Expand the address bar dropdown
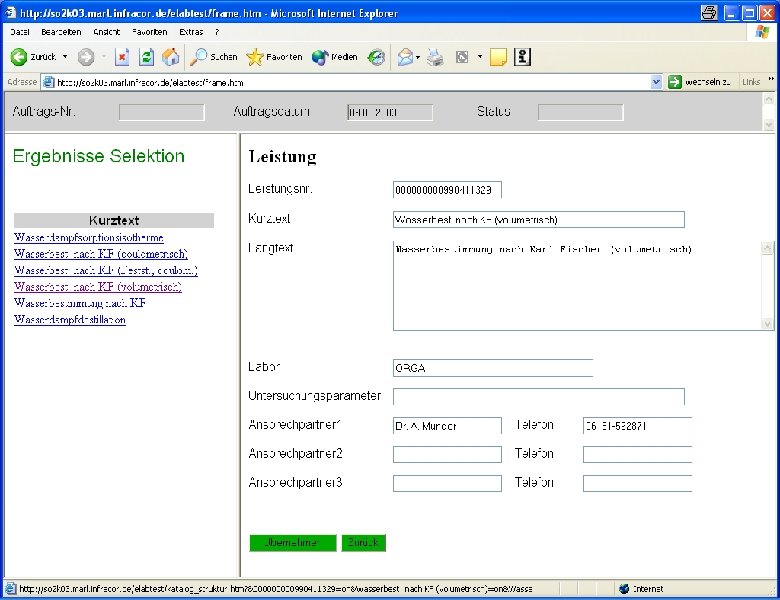Viewport: 780px width, 600px height. click(656, 82)
